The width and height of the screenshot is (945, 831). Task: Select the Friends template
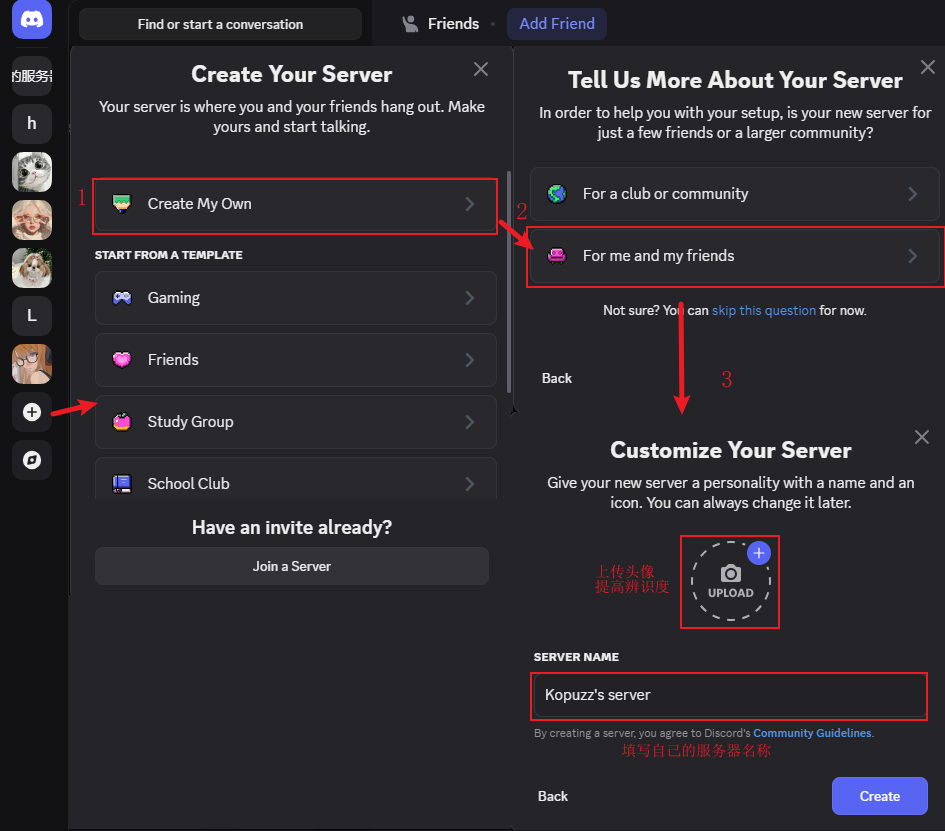[x=295, y=360]
